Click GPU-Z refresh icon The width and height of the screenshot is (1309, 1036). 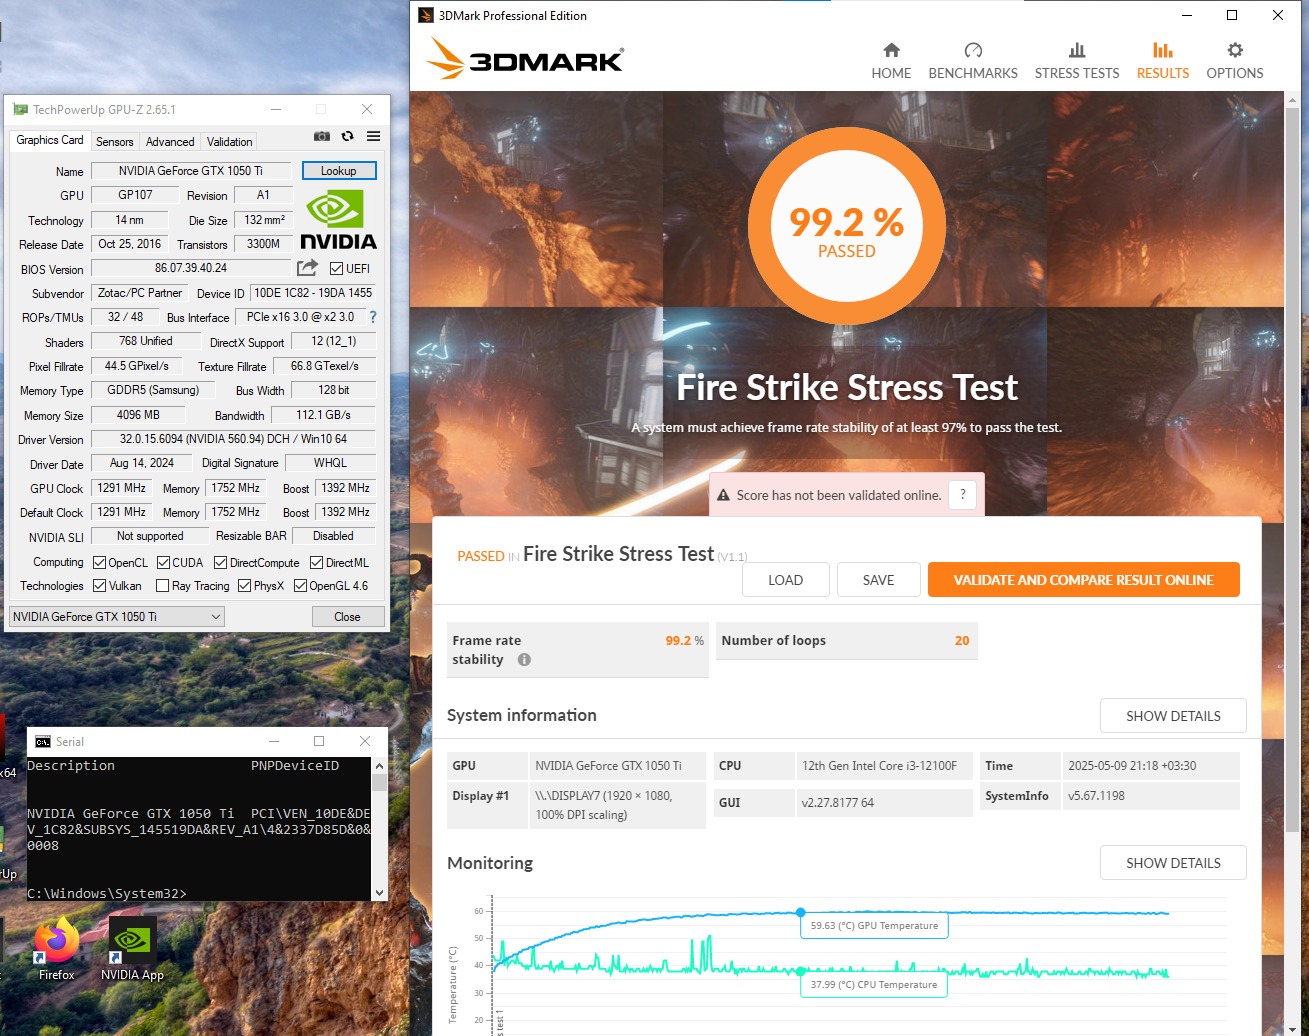(347, 136)
